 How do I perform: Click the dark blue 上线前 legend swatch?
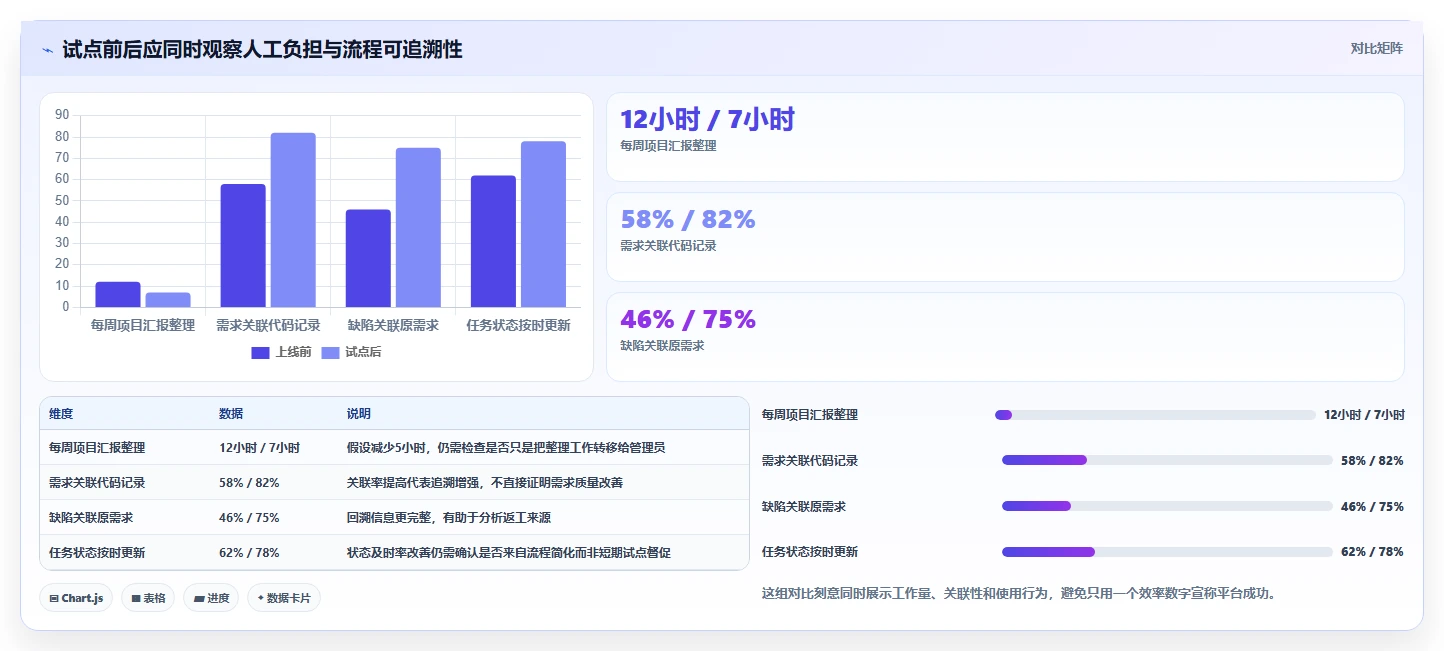[x=260, y=352]
